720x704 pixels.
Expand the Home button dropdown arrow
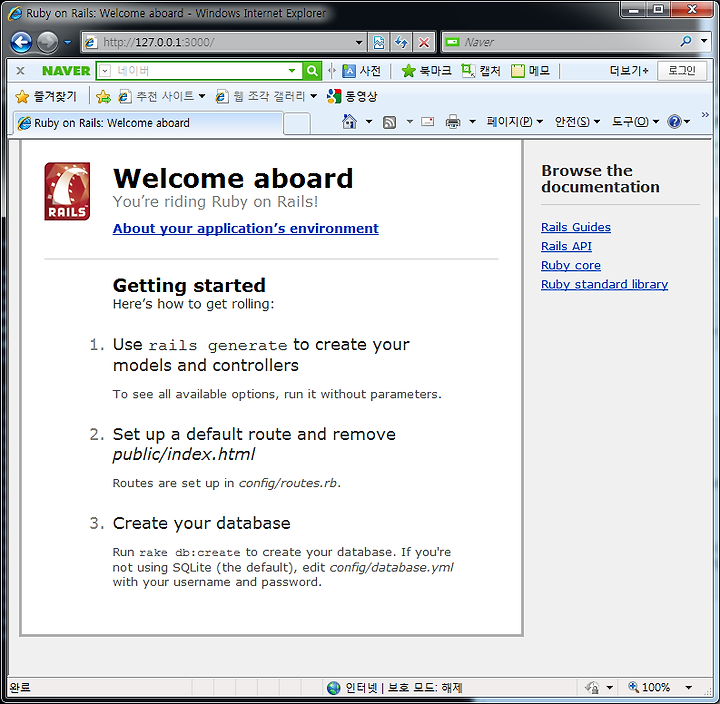369,122
